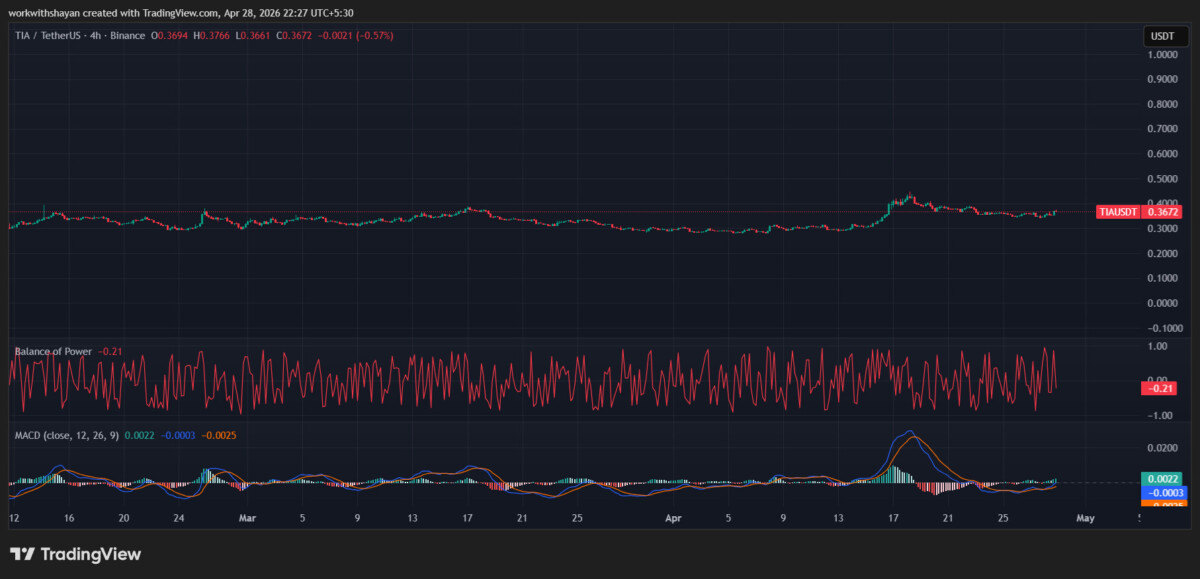Click the 12 date label at axis start

coord(14,519)
